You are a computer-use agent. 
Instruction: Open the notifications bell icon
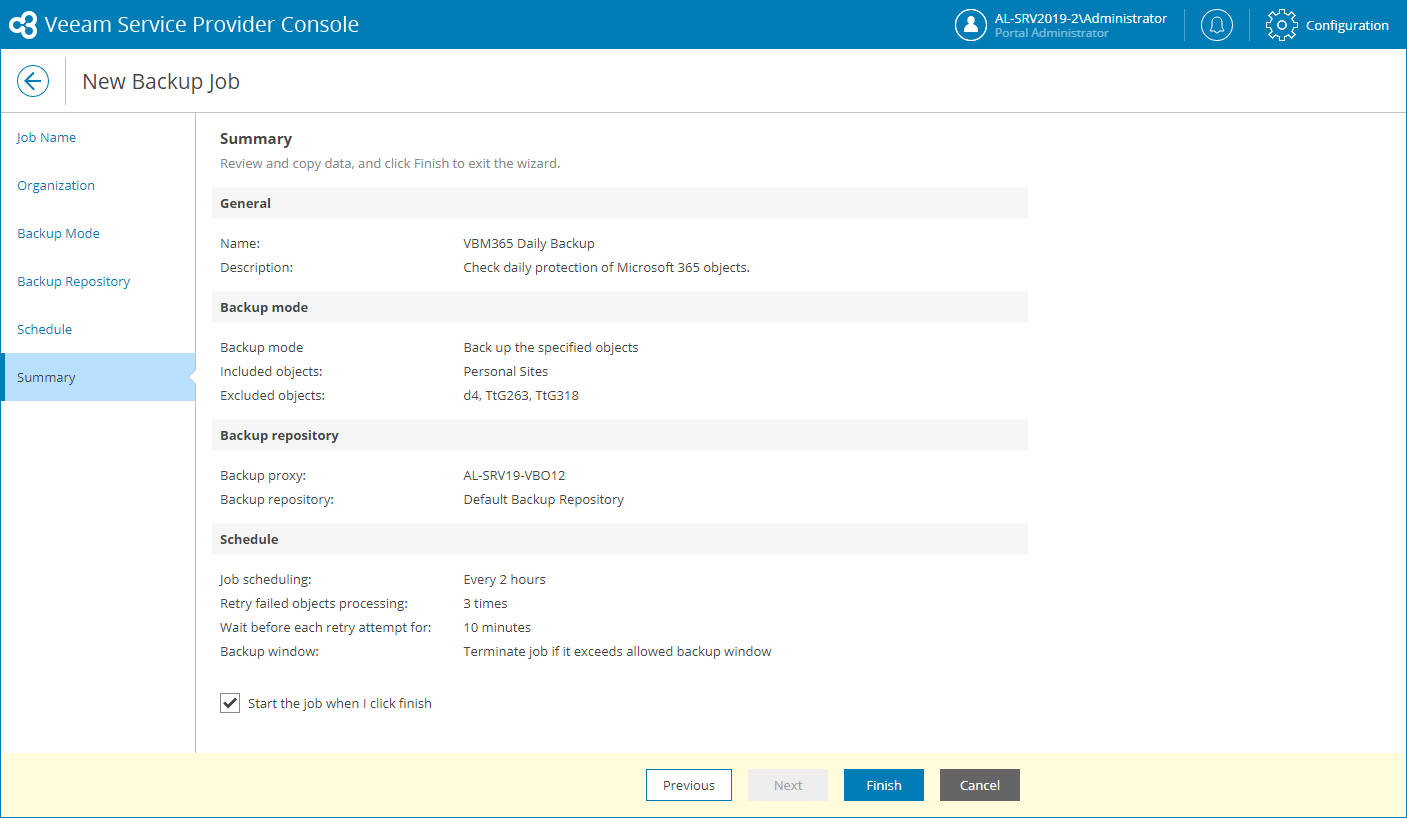point(1217,25)
